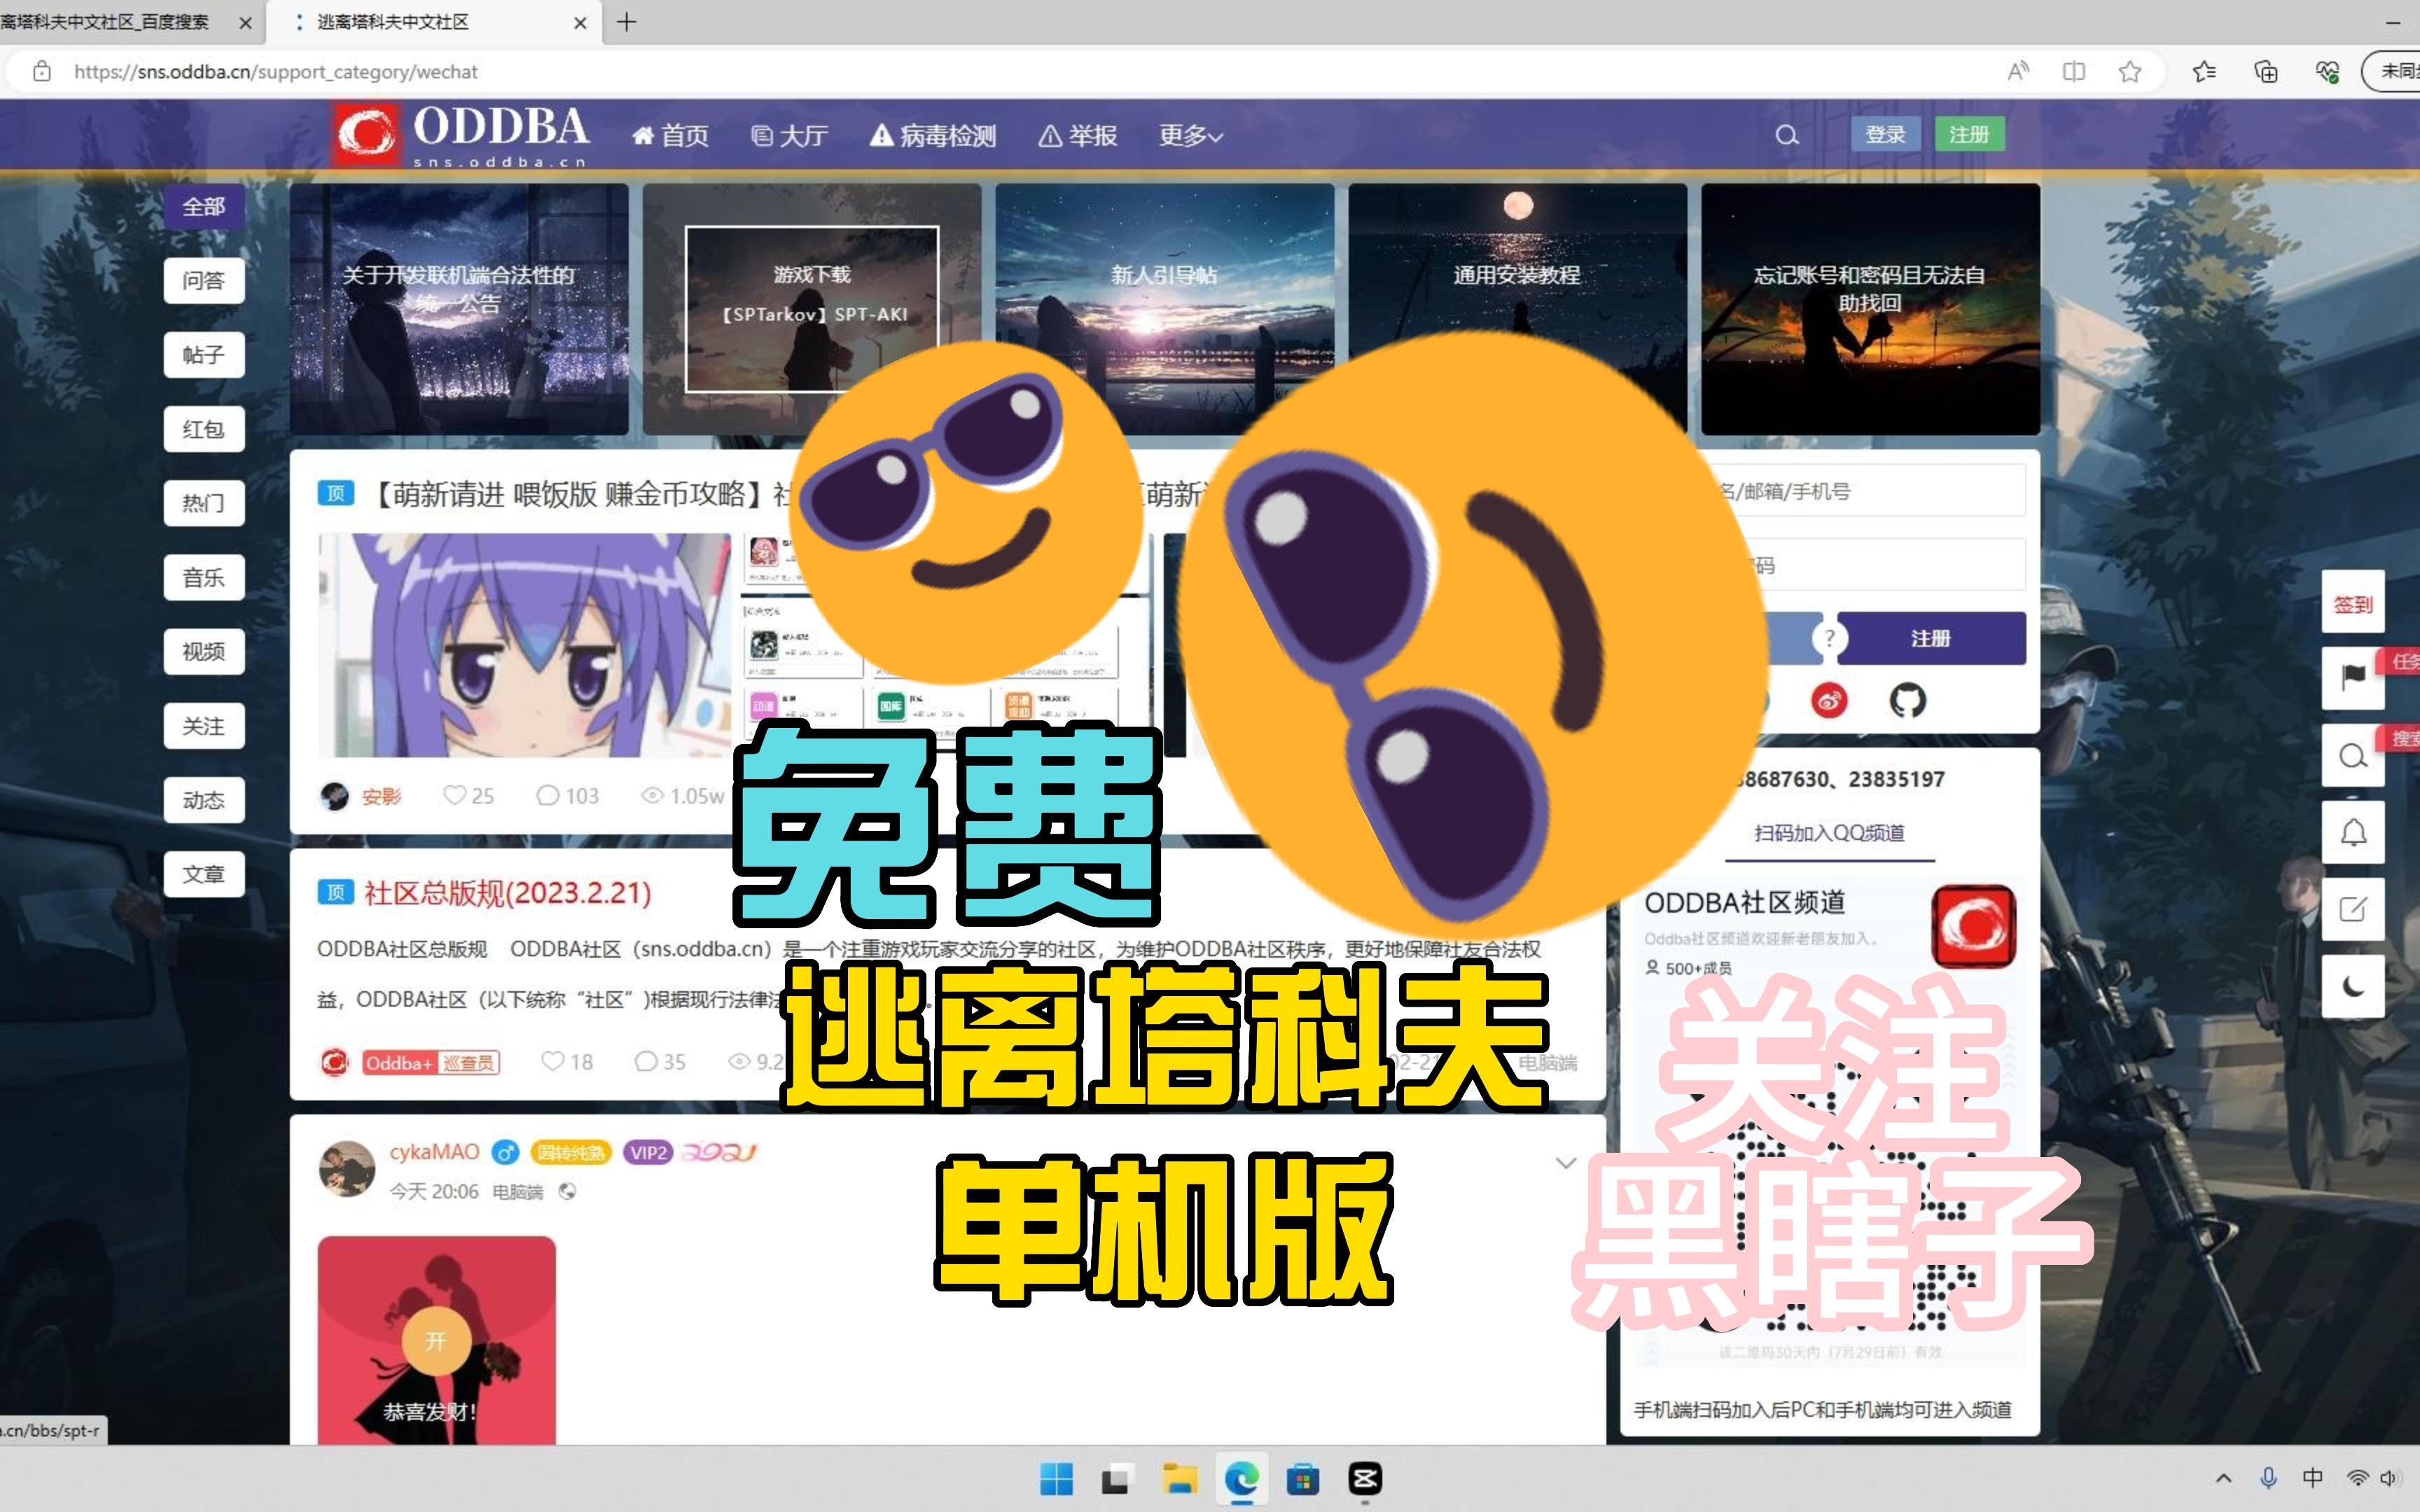Open Windows Start menu
Viewport: 2420px width, 1512px height.
coord(1056,1479)
